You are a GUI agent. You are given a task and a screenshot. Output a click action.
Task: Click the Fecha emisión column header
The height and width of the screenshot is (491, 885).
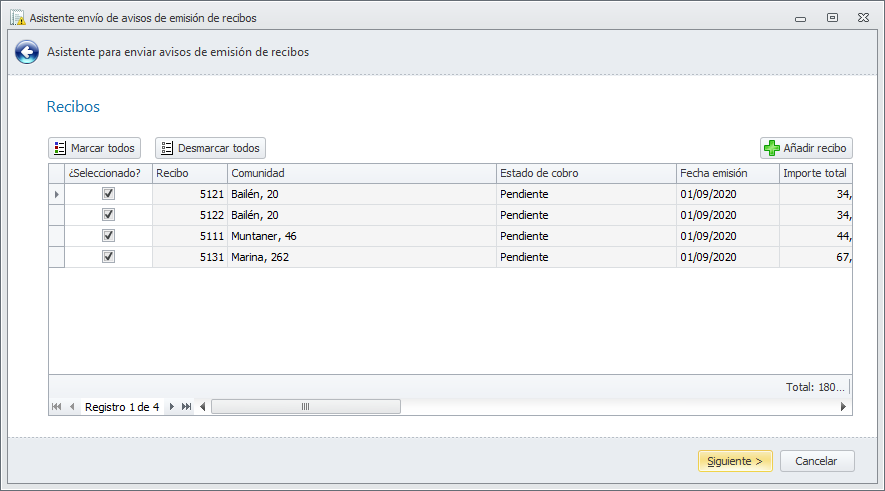click(727, 173)
